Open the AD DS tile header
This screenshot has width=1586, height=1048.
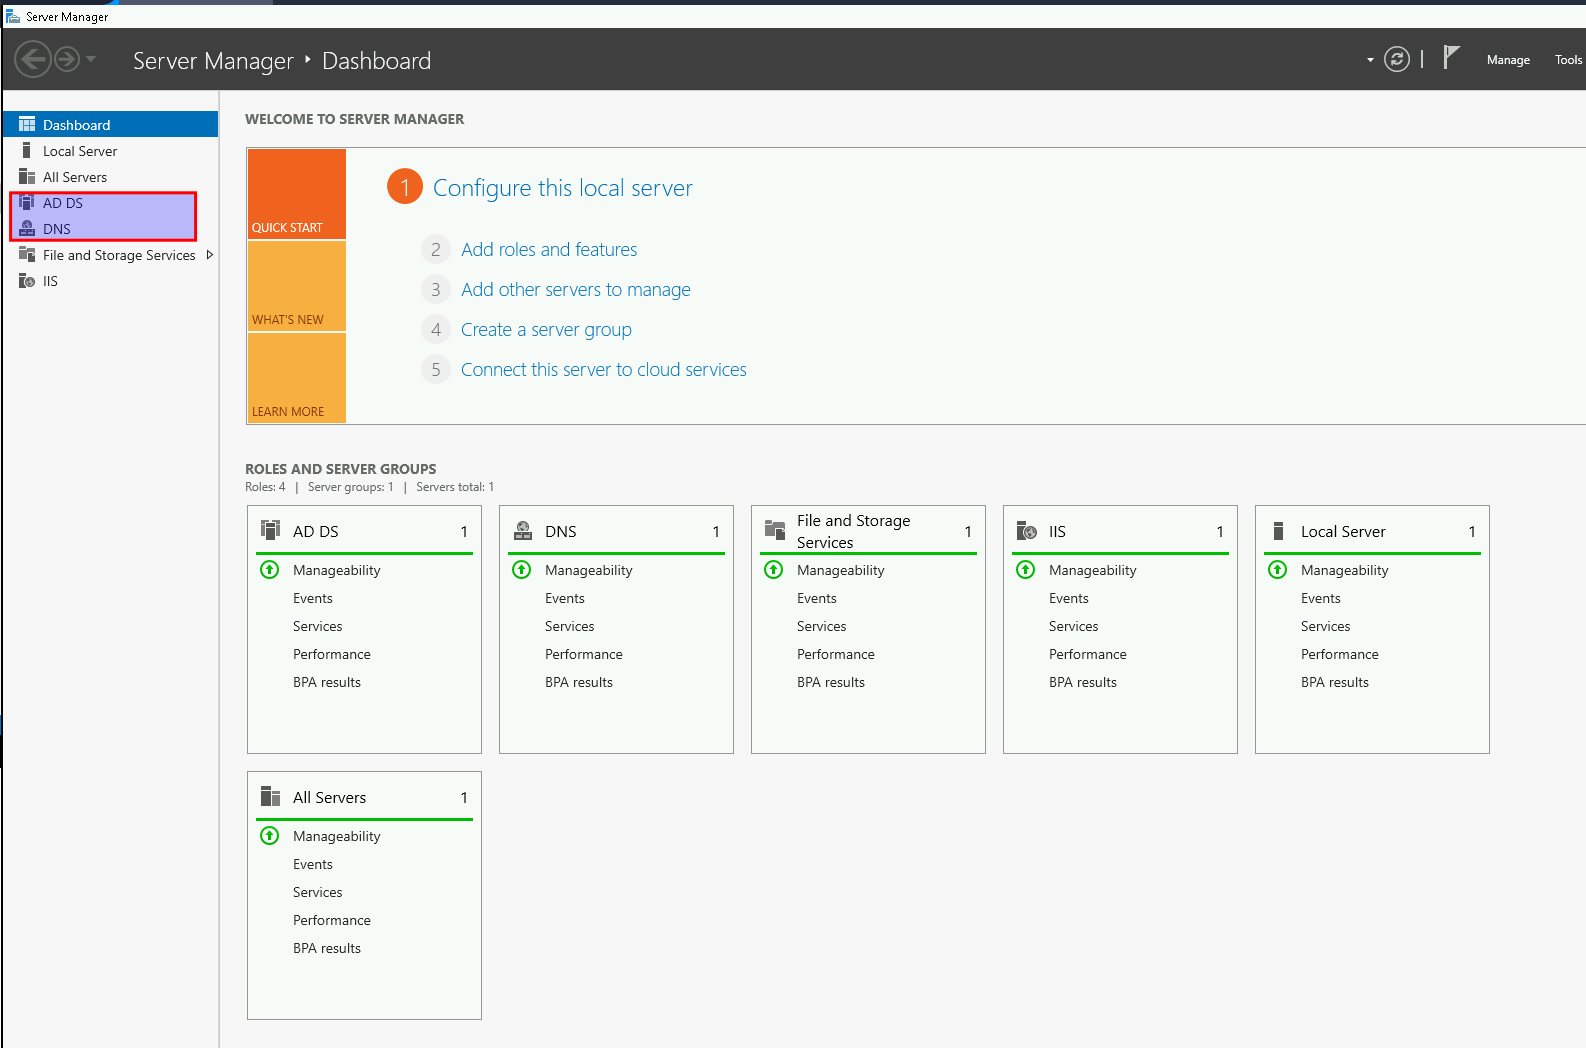(x=364, y=531)
